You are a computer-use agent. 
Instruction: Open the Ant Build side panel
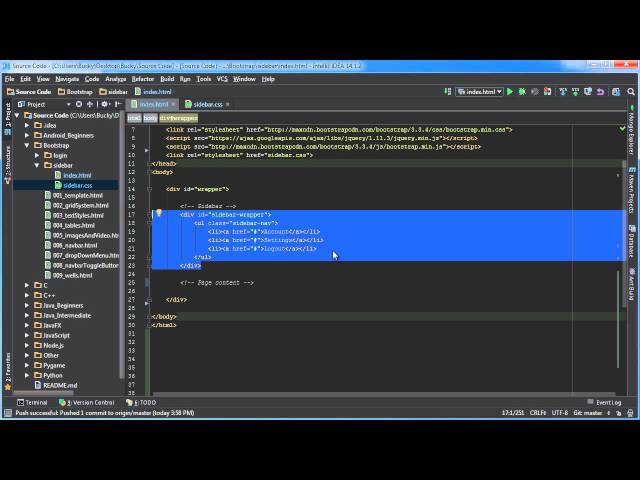(x=632, y=284)
